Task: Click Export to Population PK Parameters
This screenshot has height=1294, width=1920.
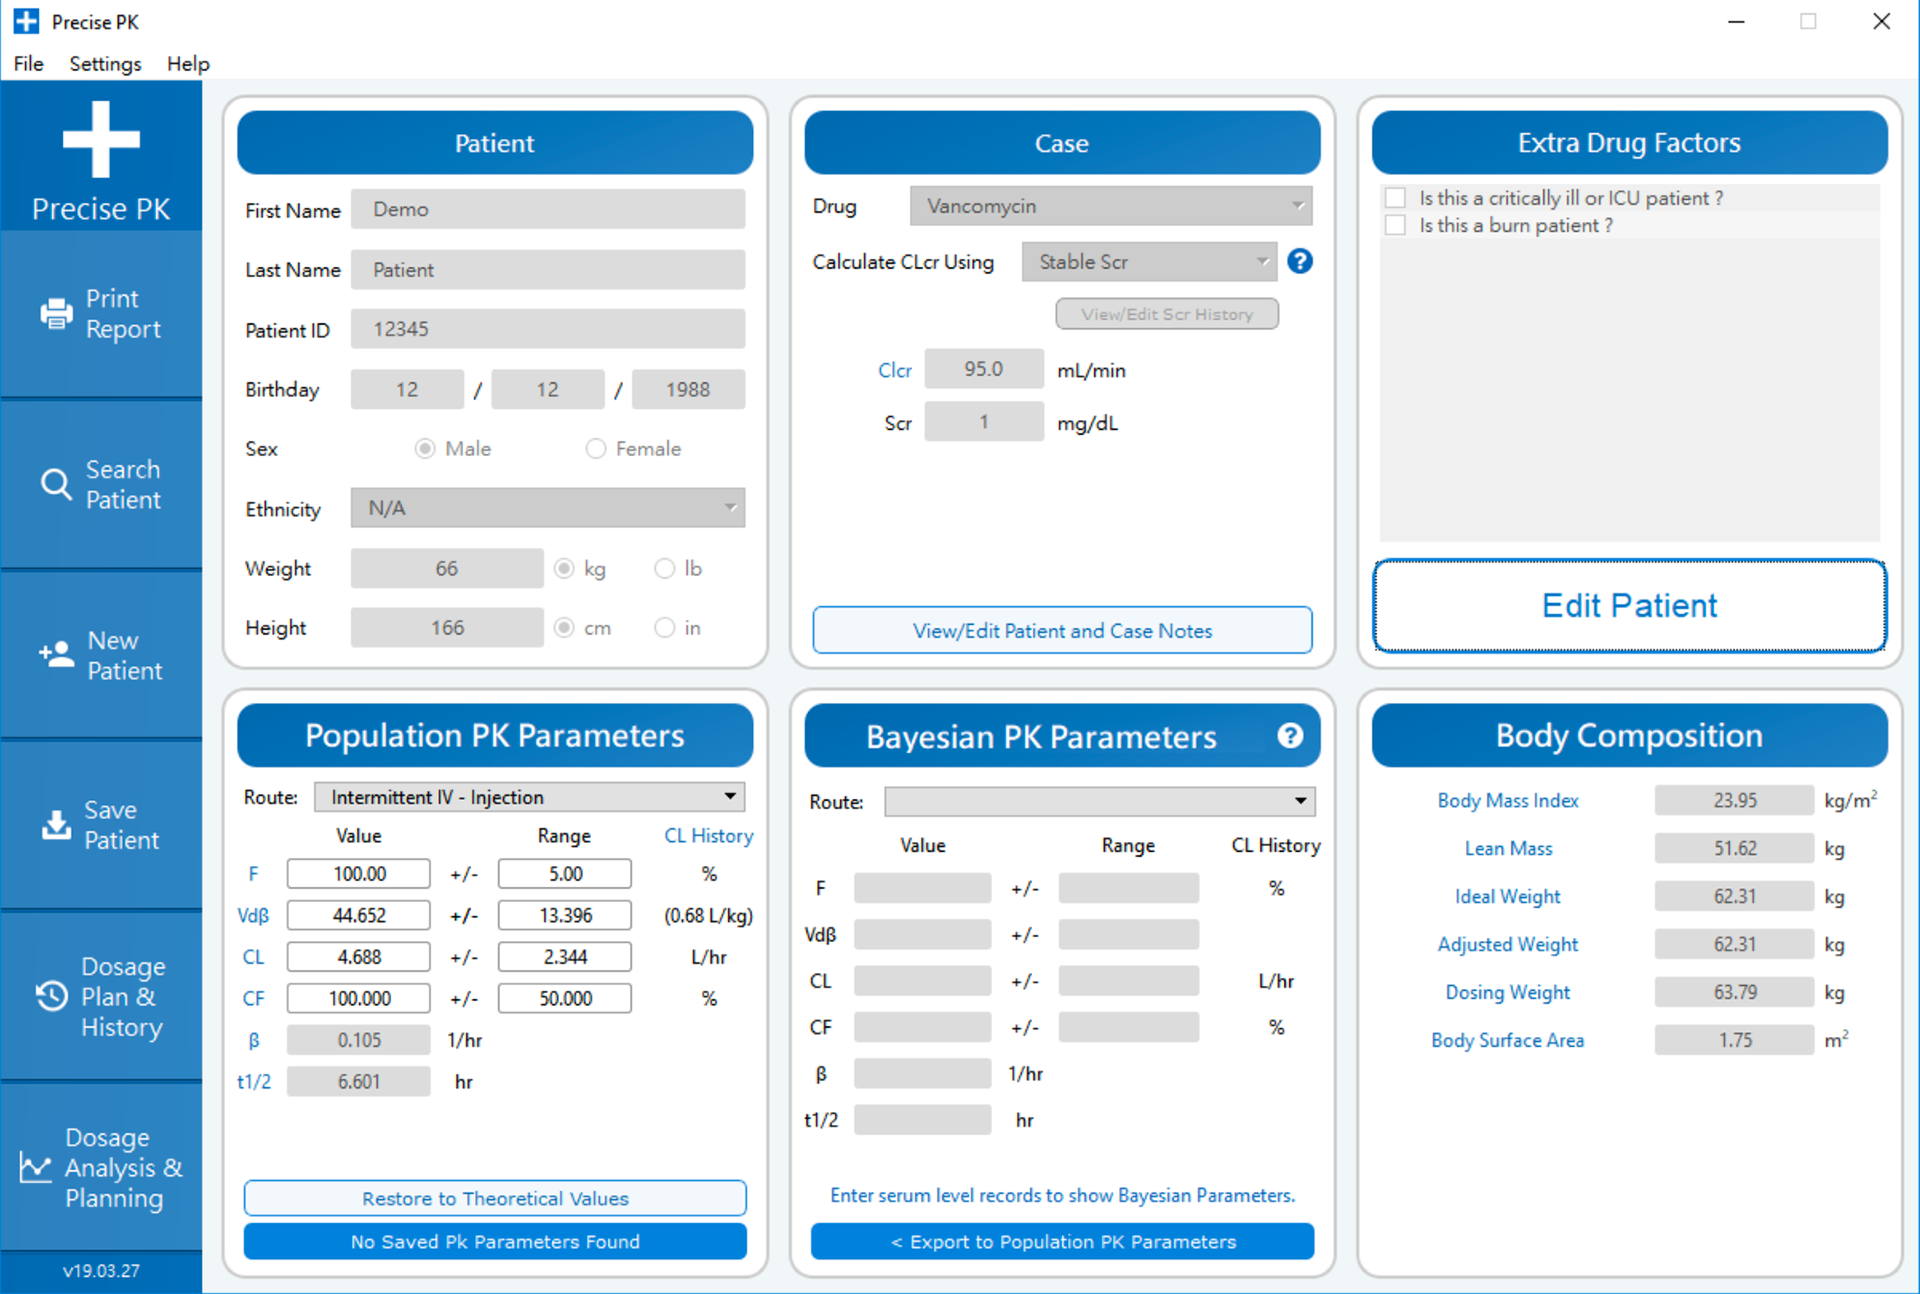Action: pos(1062,1241)
